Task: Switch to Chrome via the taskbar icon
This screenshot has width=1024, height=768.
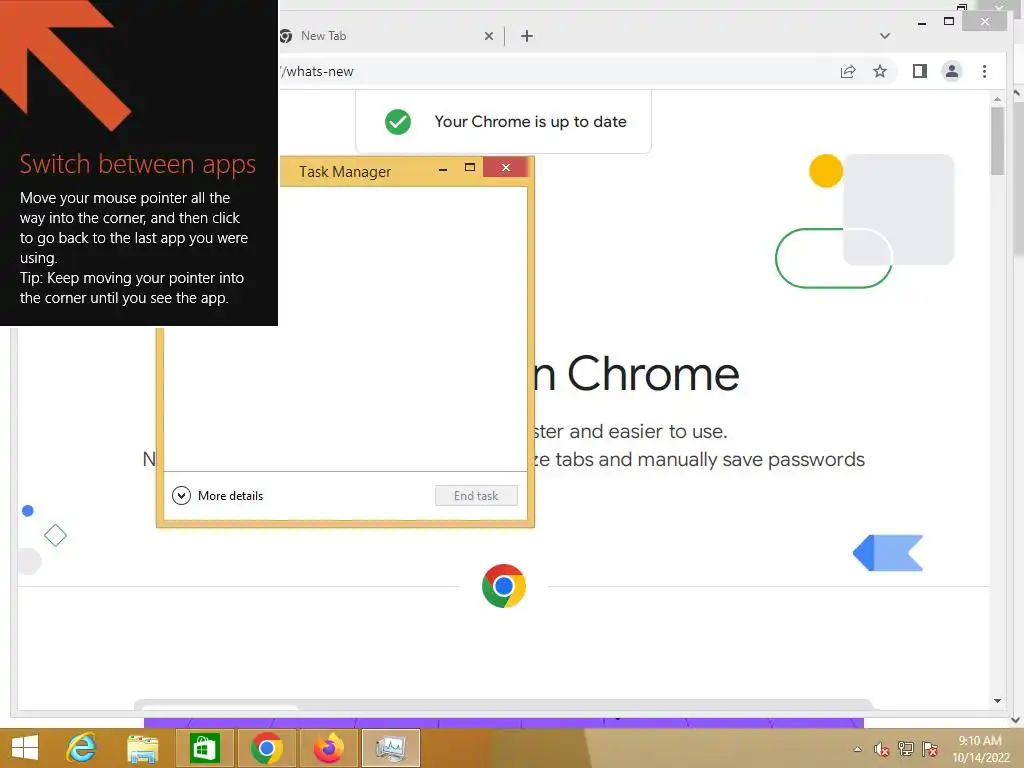Action: coord(266,748)
